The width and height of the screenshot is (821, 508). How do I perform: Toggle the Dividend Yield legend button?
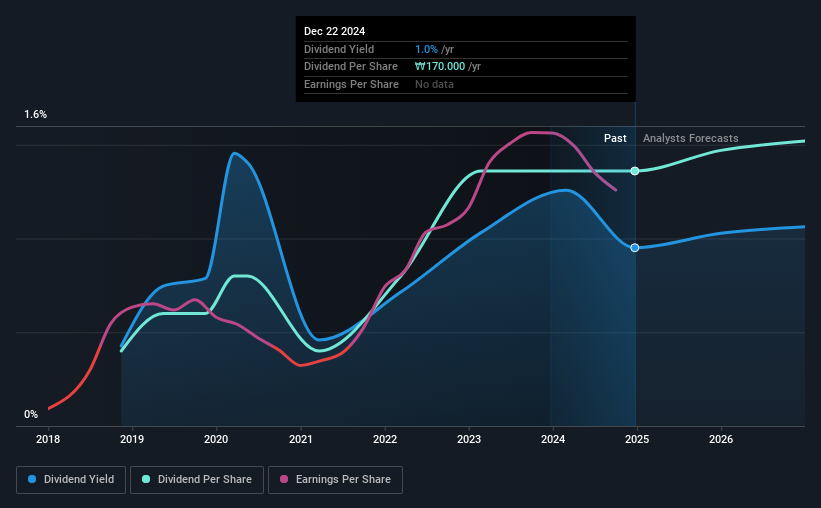(71, 480)
